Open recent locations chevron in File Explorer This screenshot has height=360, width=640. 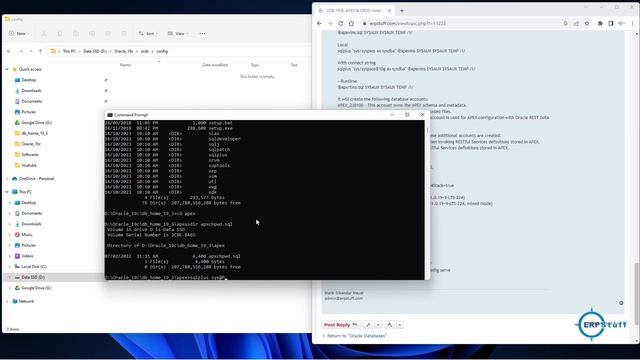[x=31, y=51]
